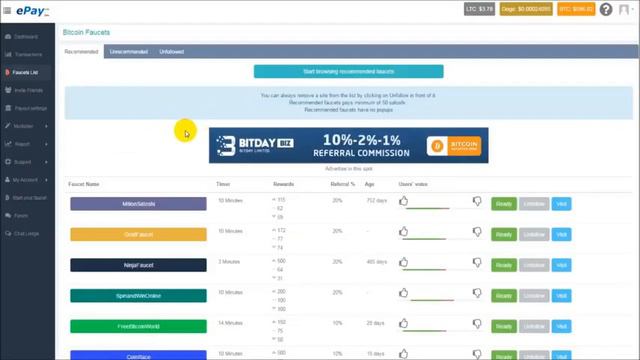640x360 pixels.
Task: Thumbs up the SpinandWinOnline row
Action: 403,293
